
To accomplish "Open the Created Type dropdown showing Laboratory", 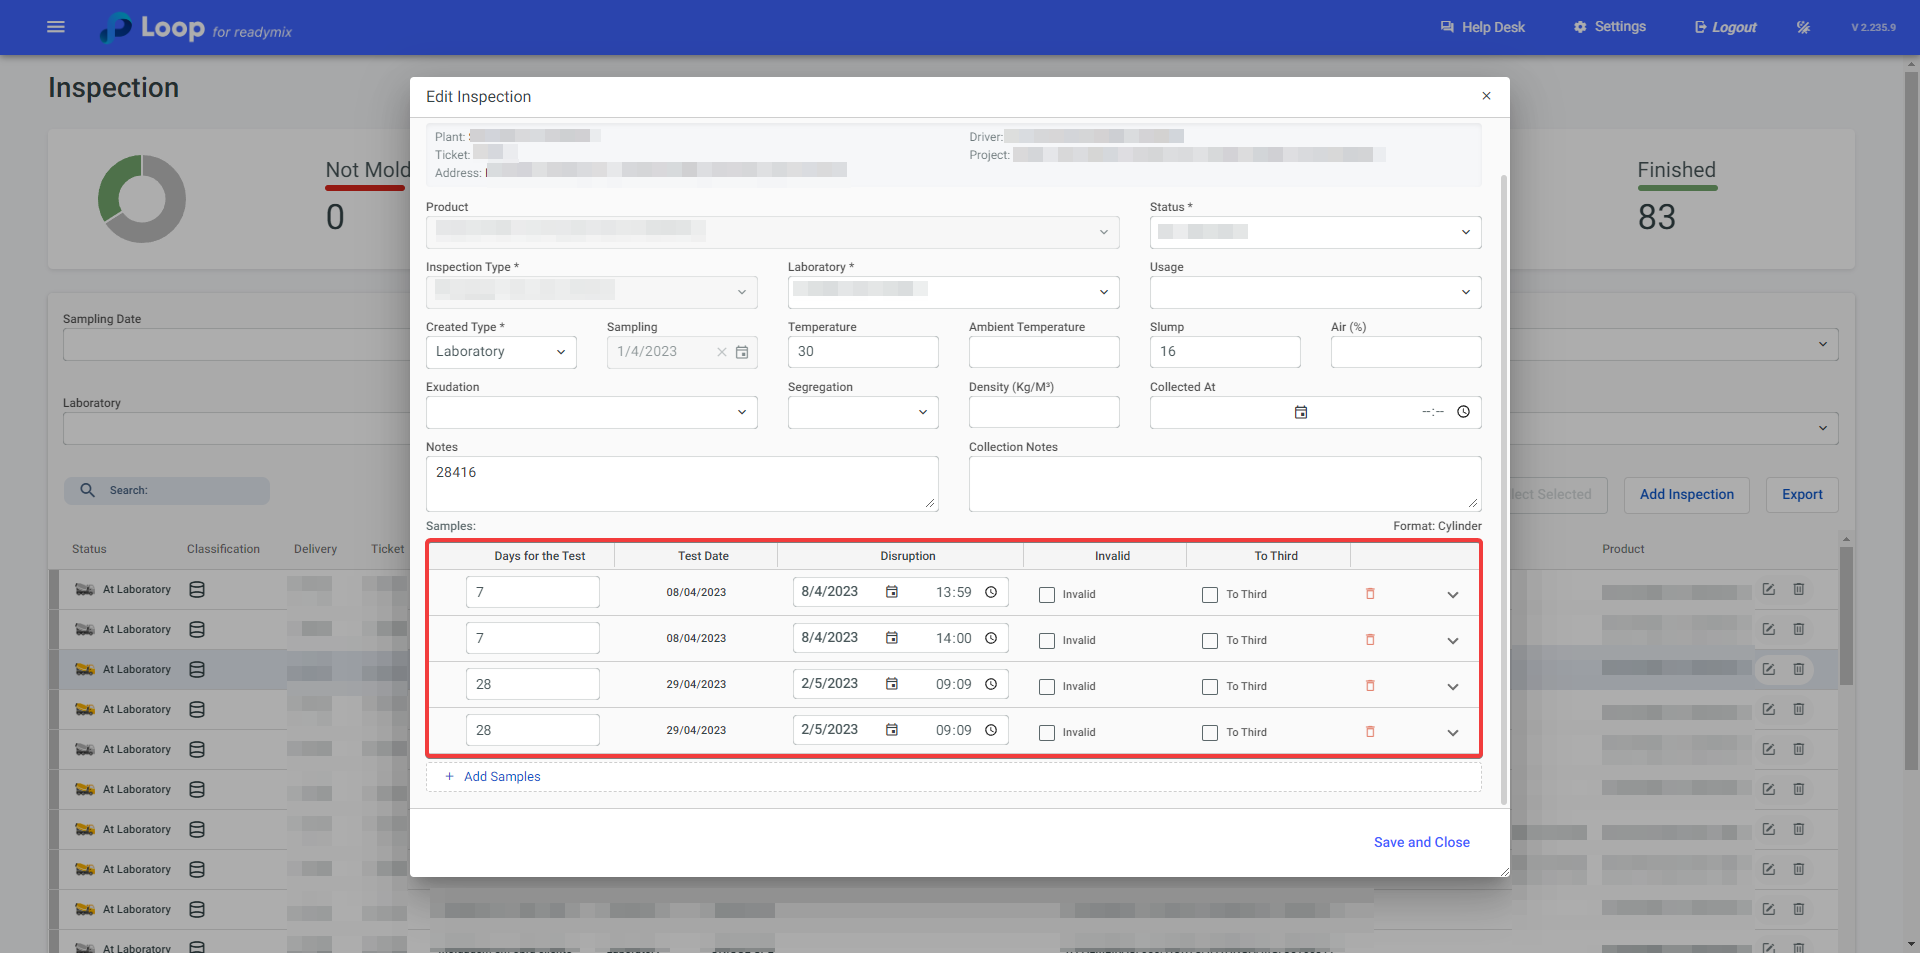I will 501,352.
